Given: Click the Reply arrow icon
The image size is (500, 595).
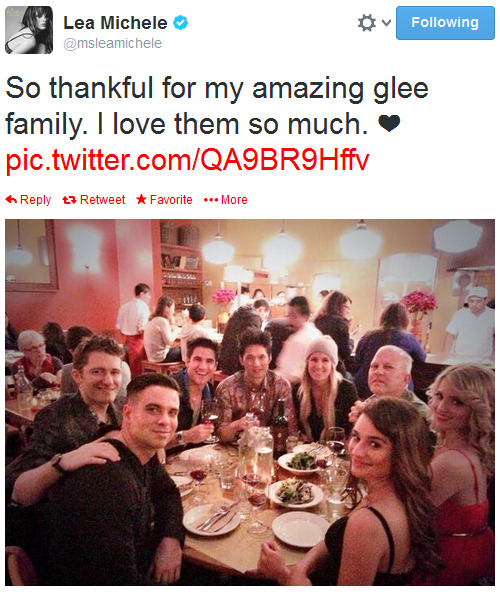Looking at the screenshot, I should (11, 199).
